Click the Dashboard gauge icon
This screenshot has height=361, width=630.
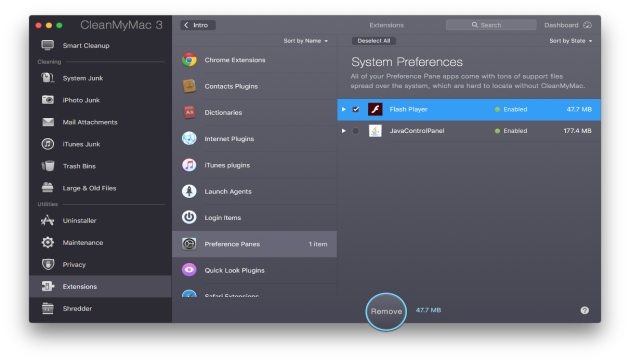[x=587, y=25]
